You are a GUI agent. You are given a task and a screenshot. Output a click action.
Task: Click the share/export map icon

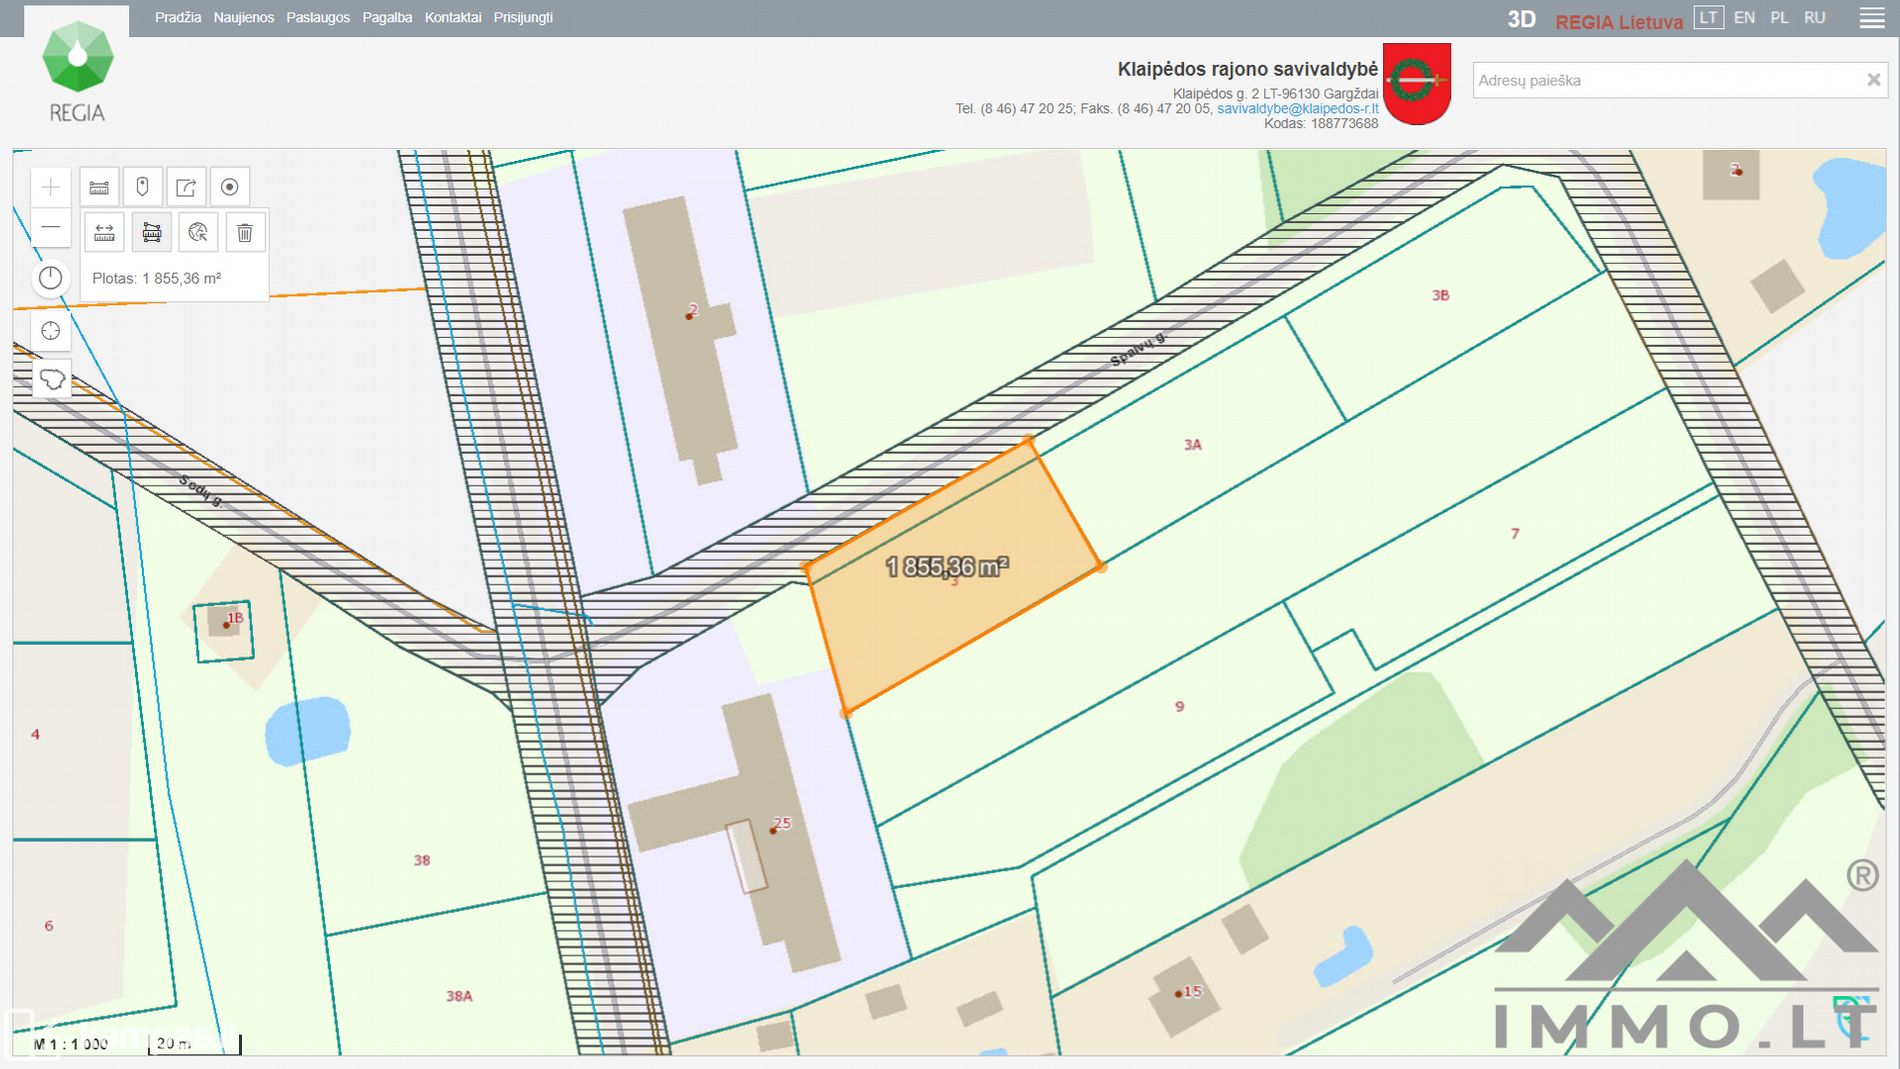[186, 187]
